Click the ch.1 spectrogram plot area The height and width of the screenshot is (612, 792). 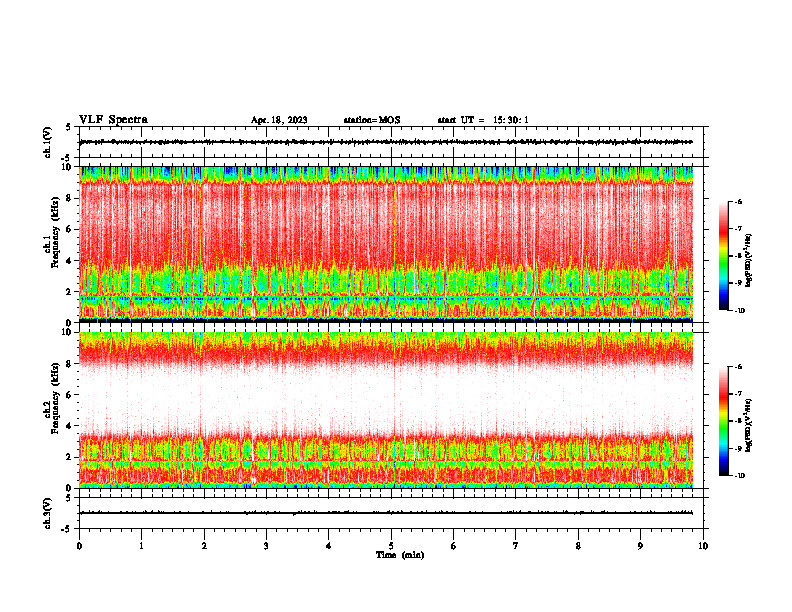click(x=386, y=244)
